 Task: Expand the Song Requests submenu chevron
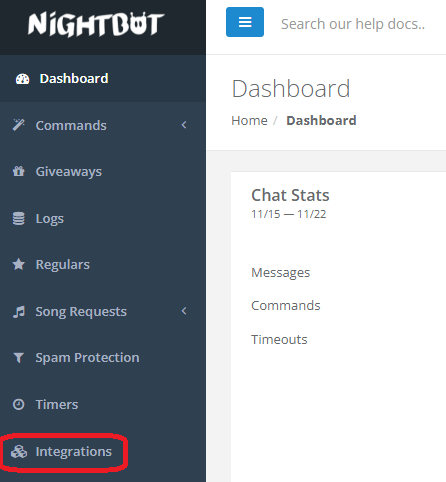click(x=184, y=311)
